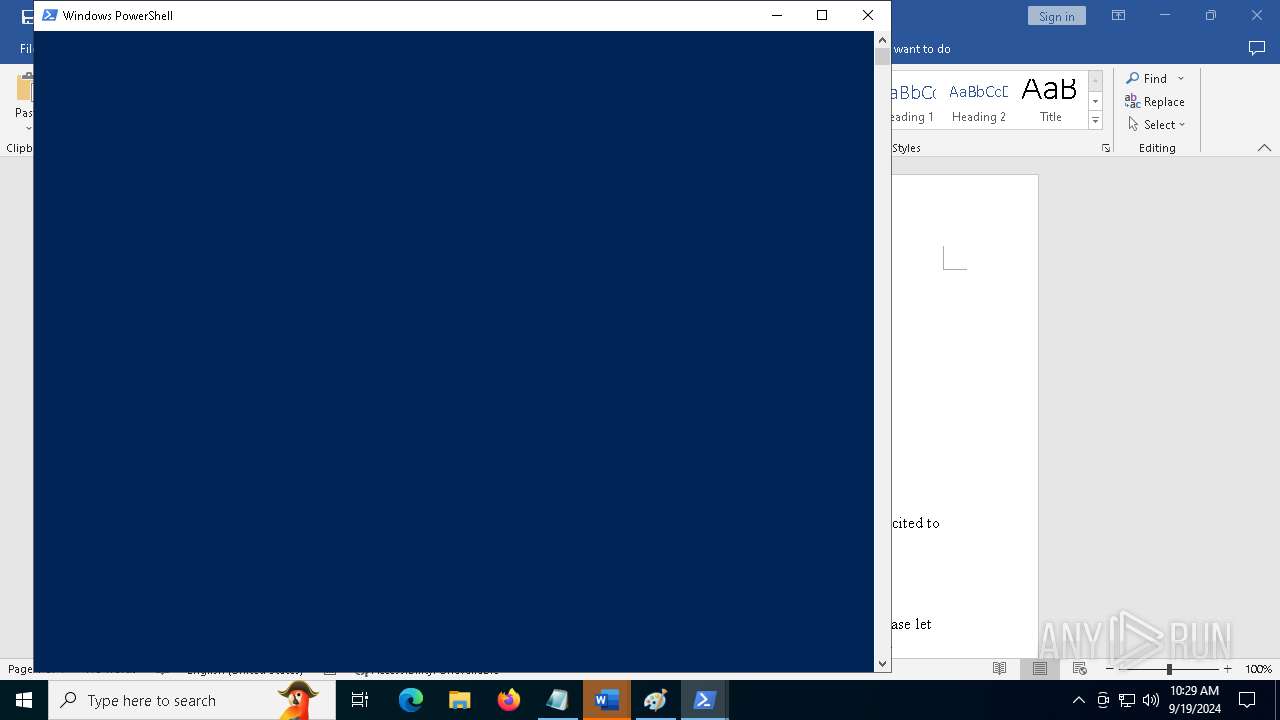Switch Word to Read Mode view
1280x720 pixels.
pos(999,669)
